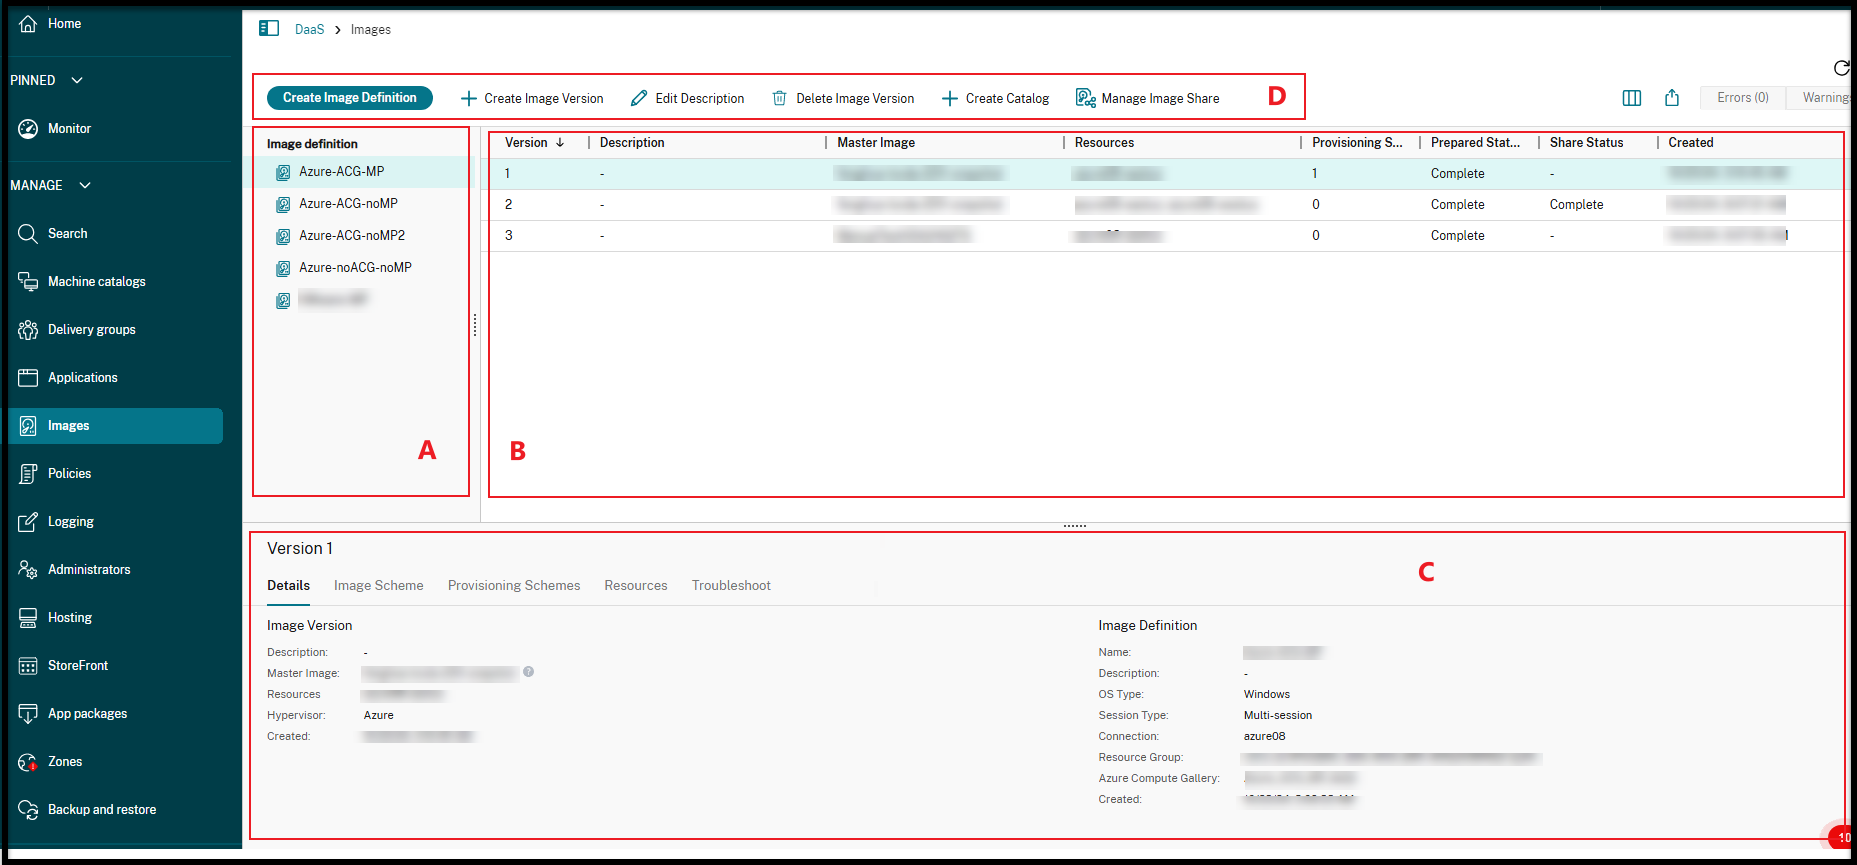Click the red notification badge

click(1842, 838)
